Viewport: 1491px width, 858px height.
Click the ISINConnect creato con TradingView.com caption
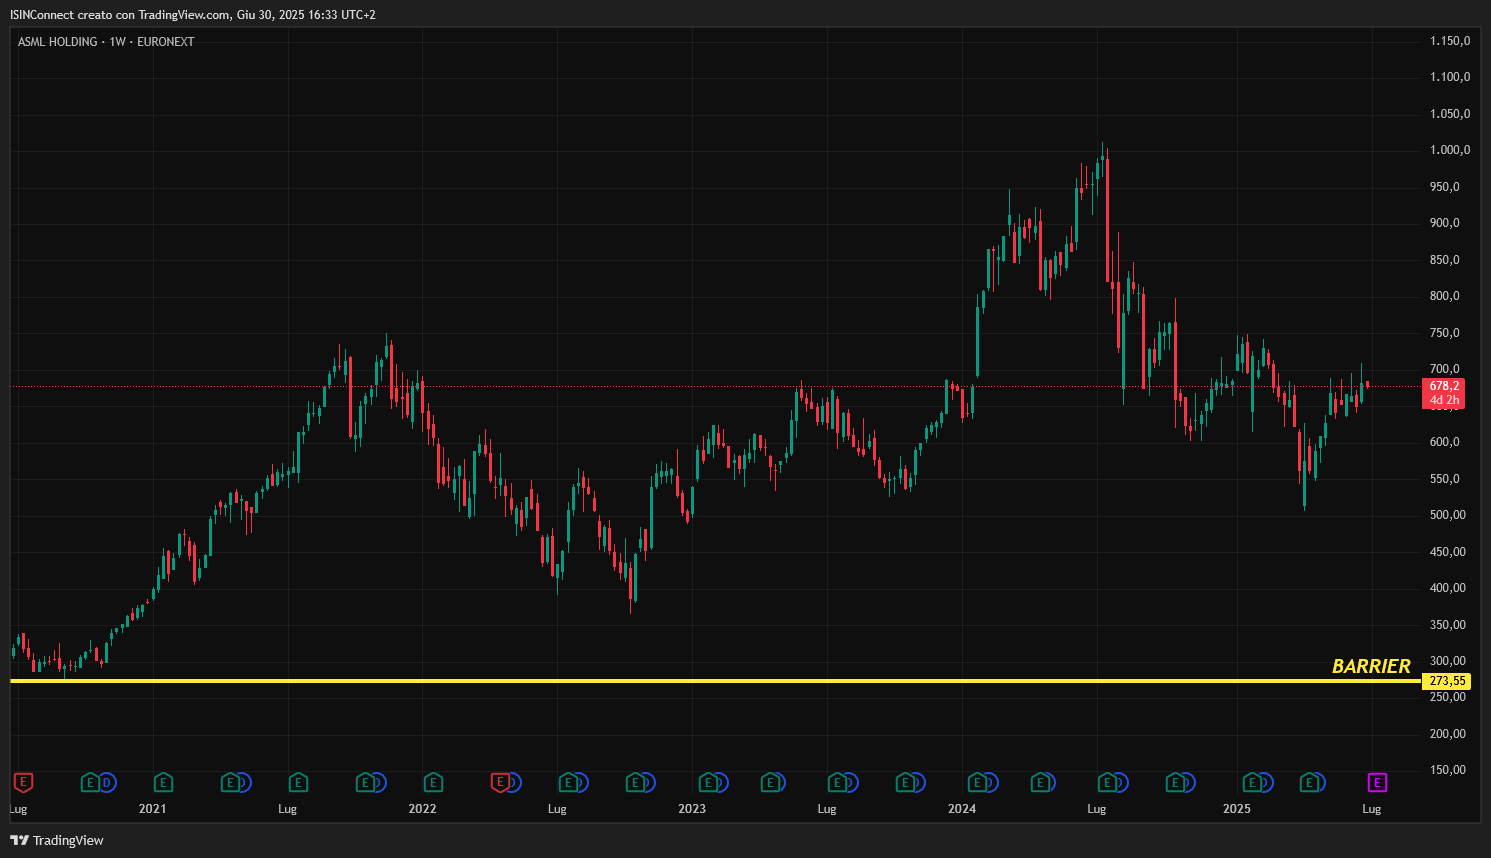tap(193, 15)
